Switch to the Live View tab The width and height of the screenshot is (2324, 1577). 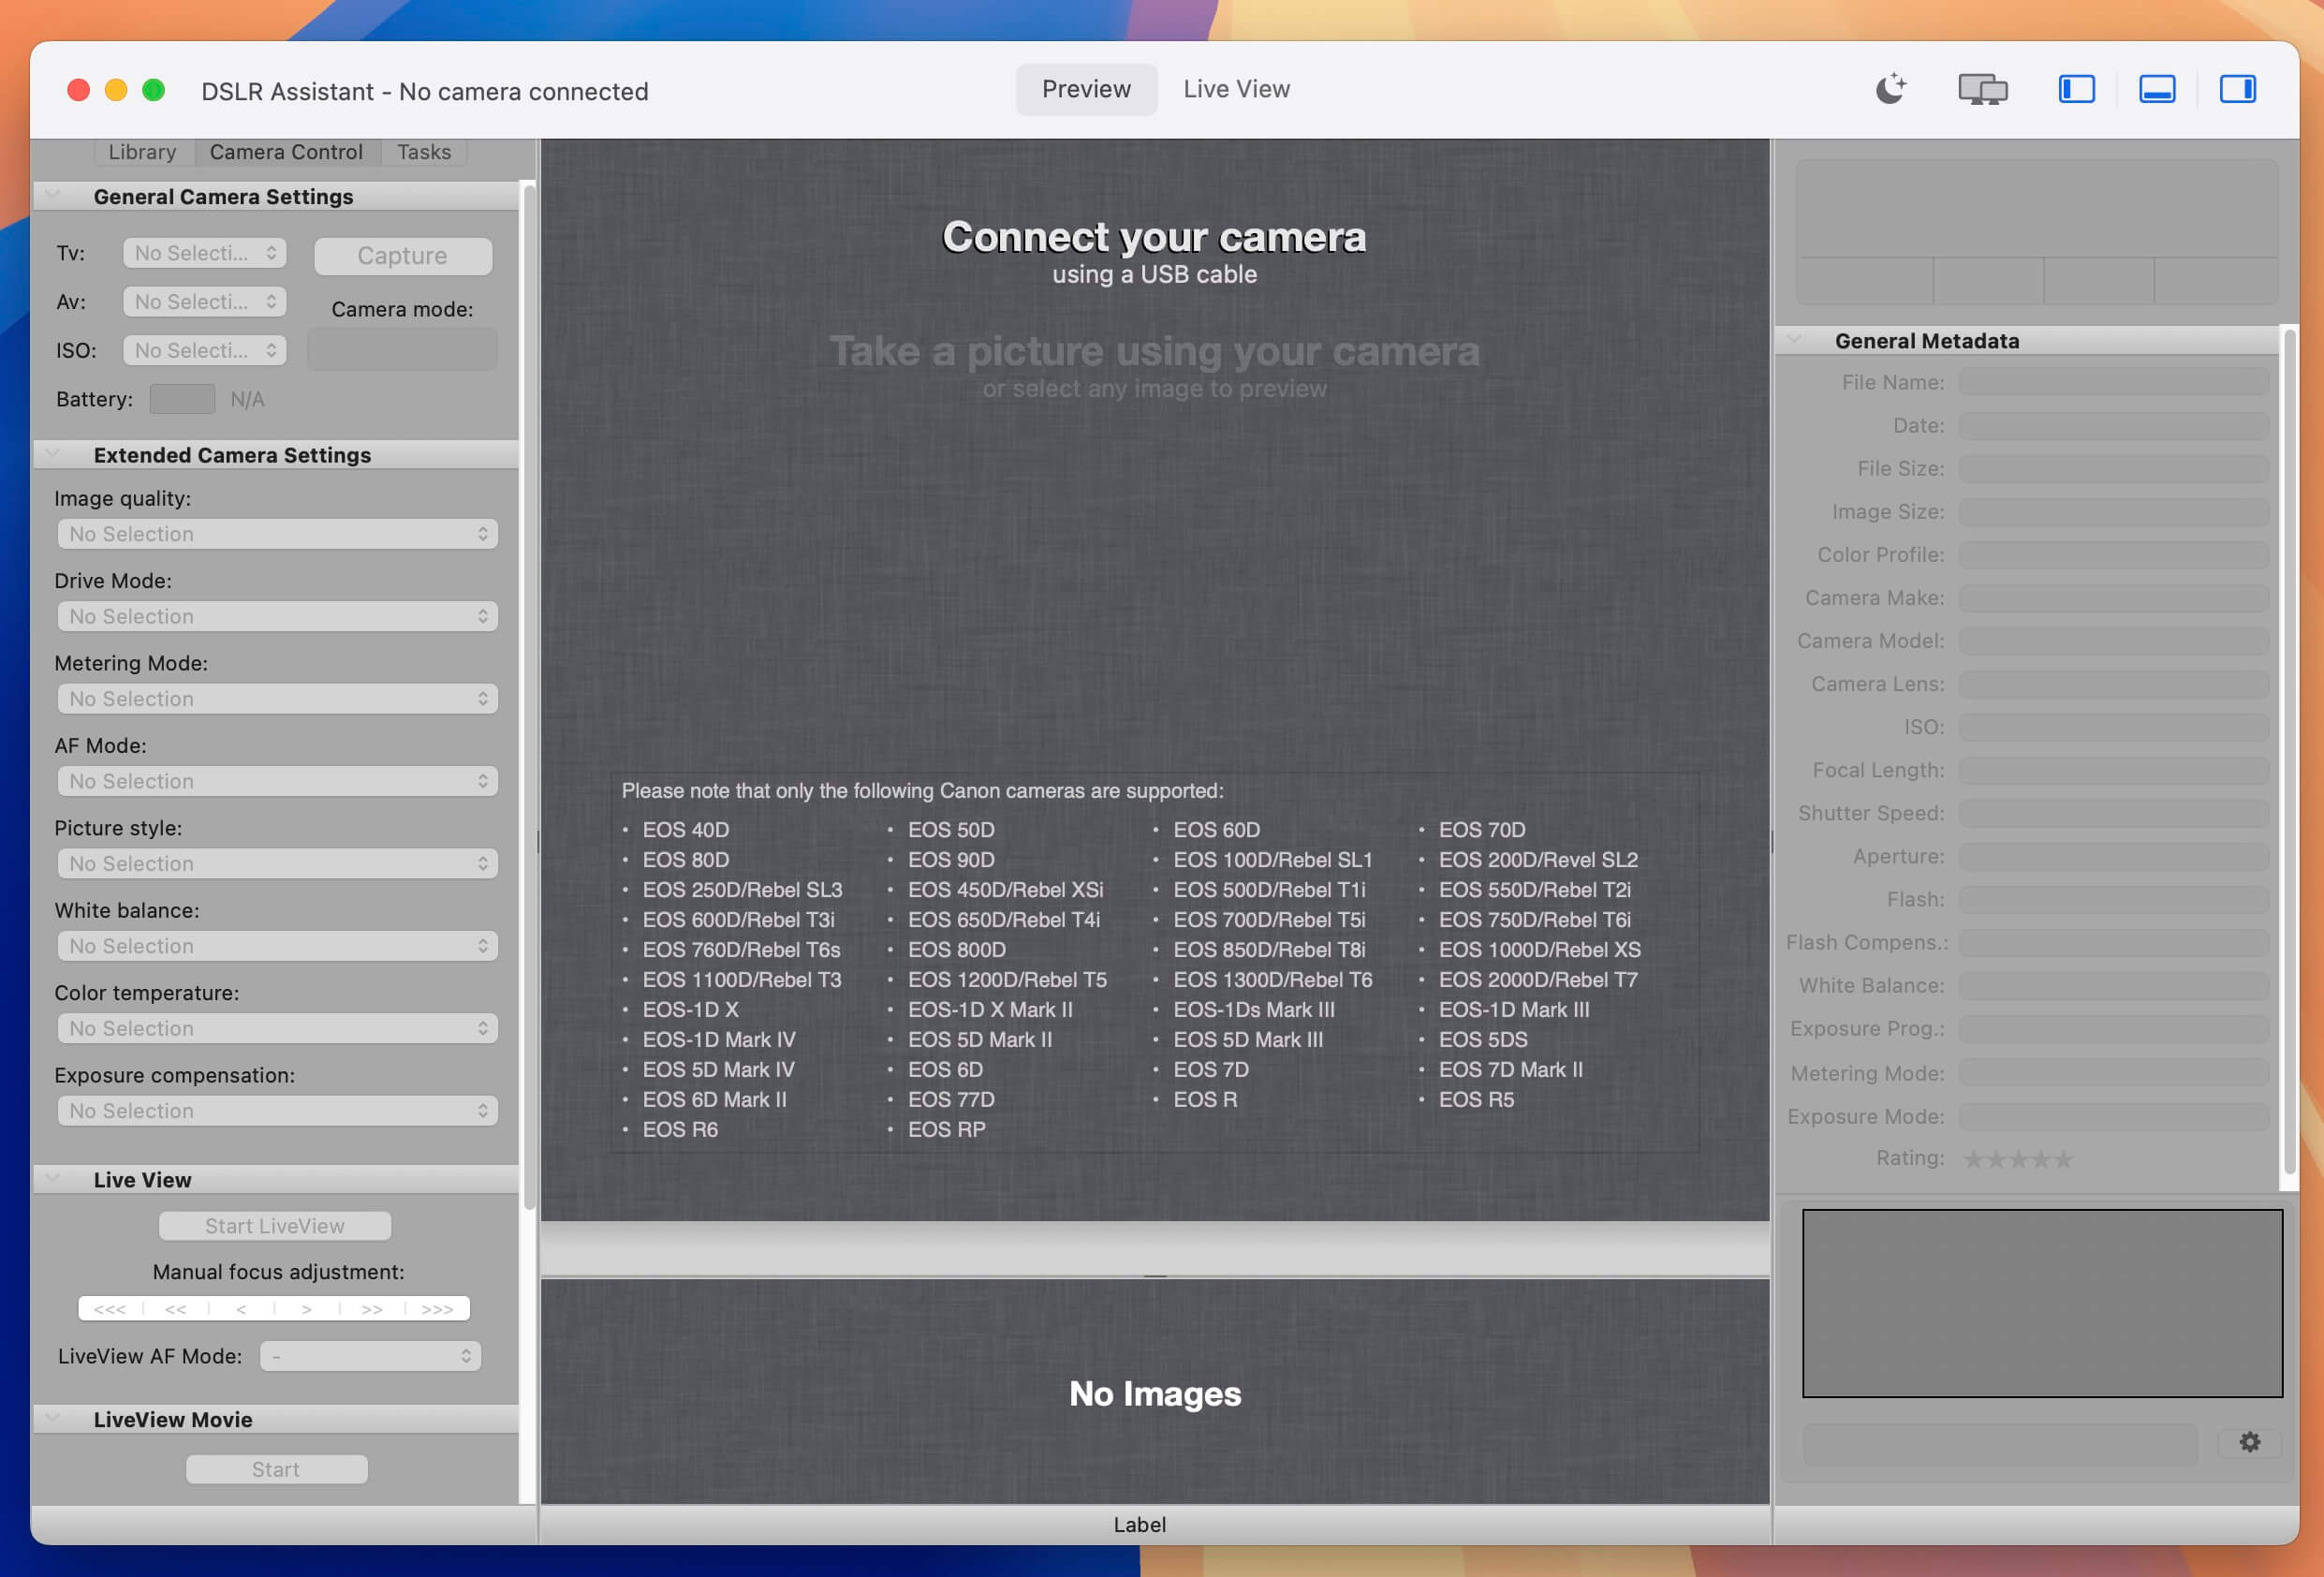1236,89
